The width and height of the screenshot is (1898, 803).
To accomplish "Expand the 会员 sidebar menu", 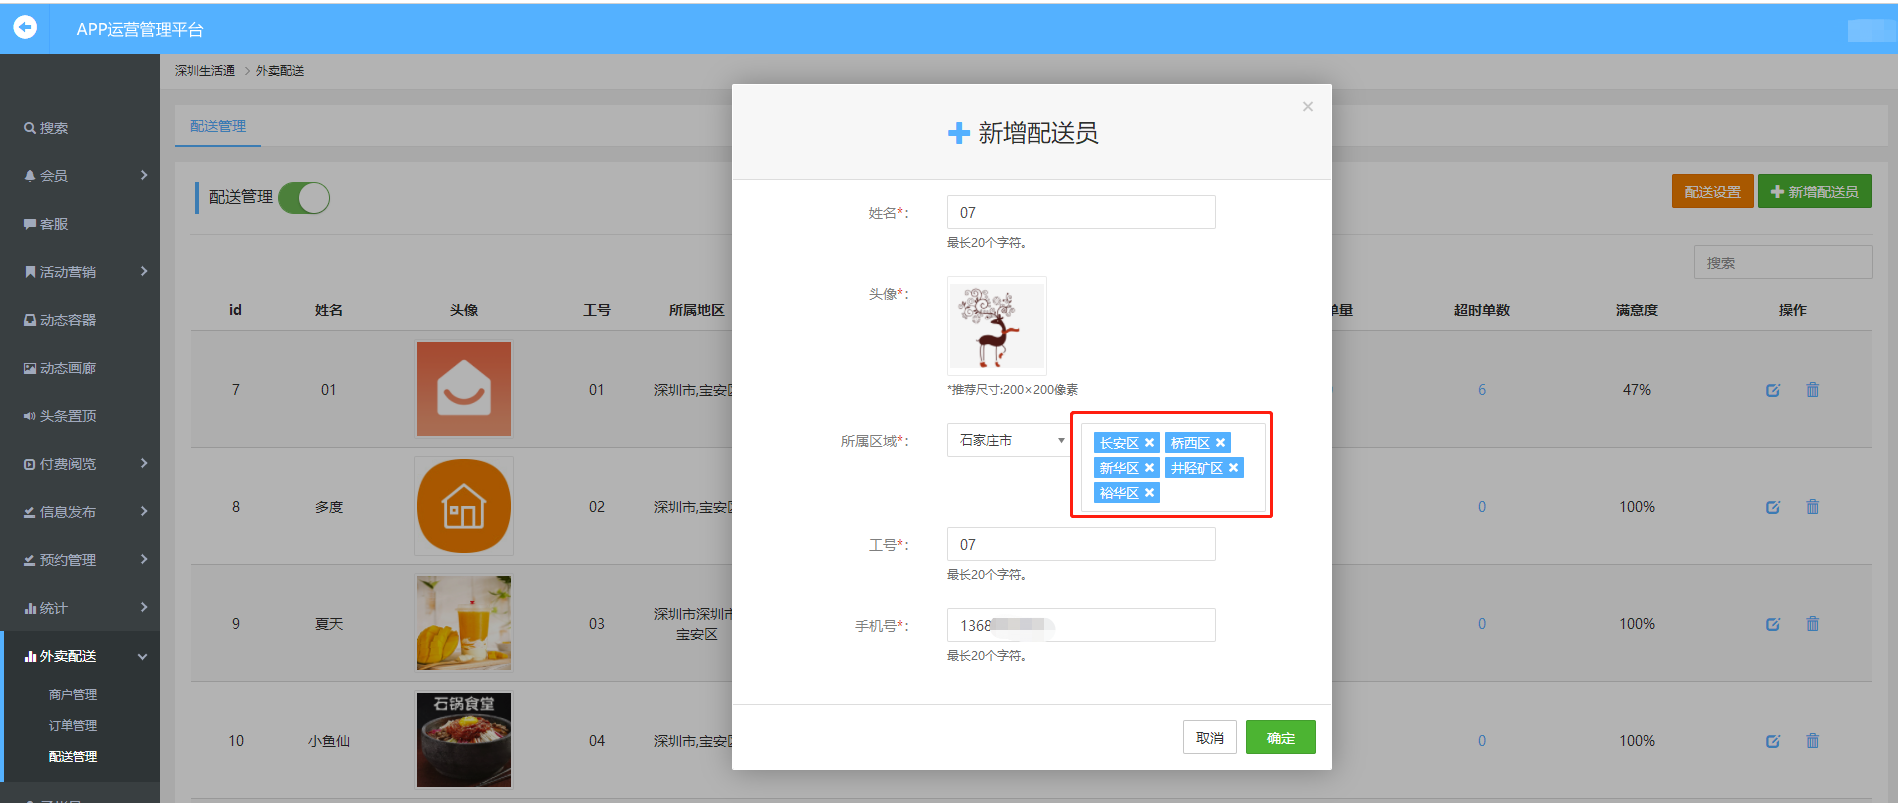I will coord(80,175).
